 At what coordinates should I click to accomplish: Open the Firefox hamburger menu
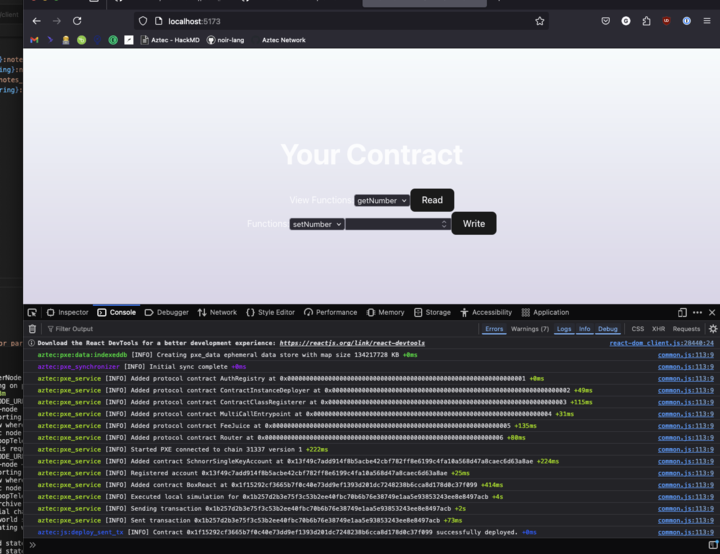(707, 21)
